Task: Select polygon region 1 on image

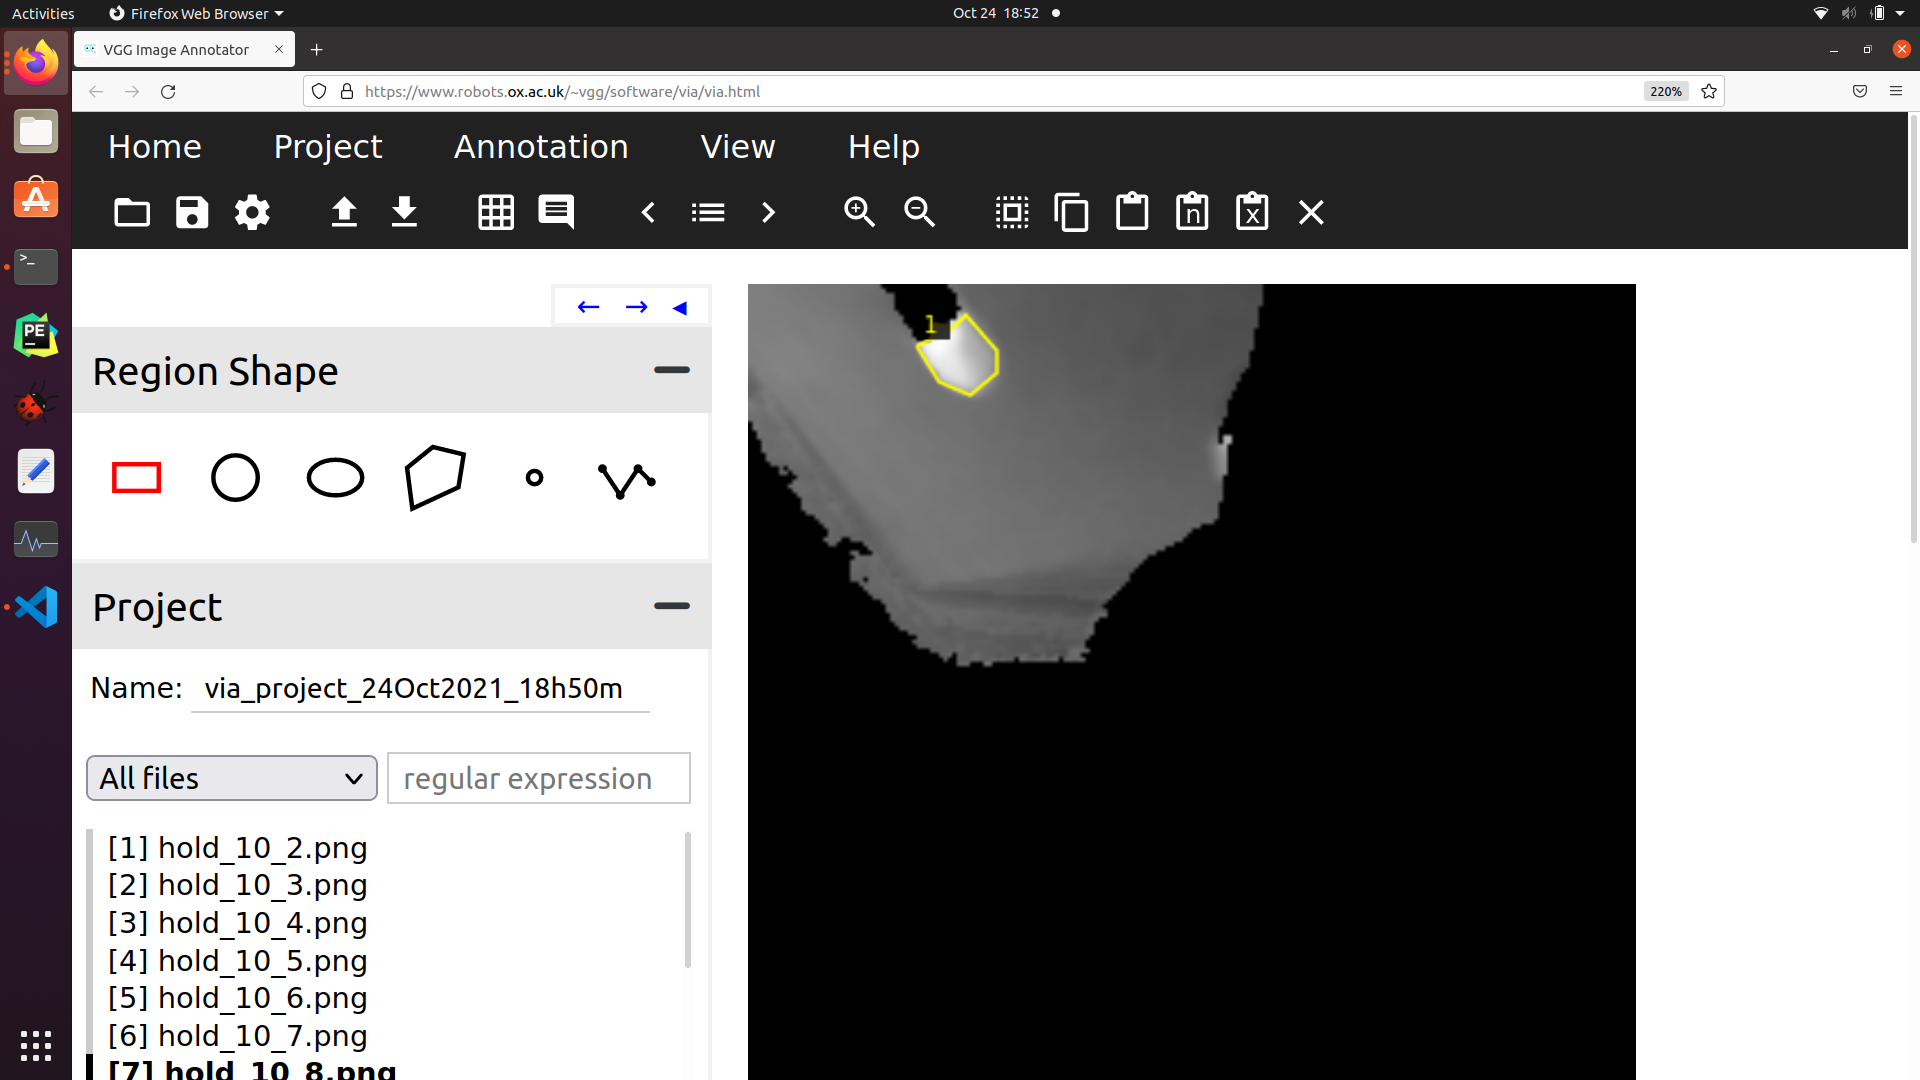Action: coord(960,358)
